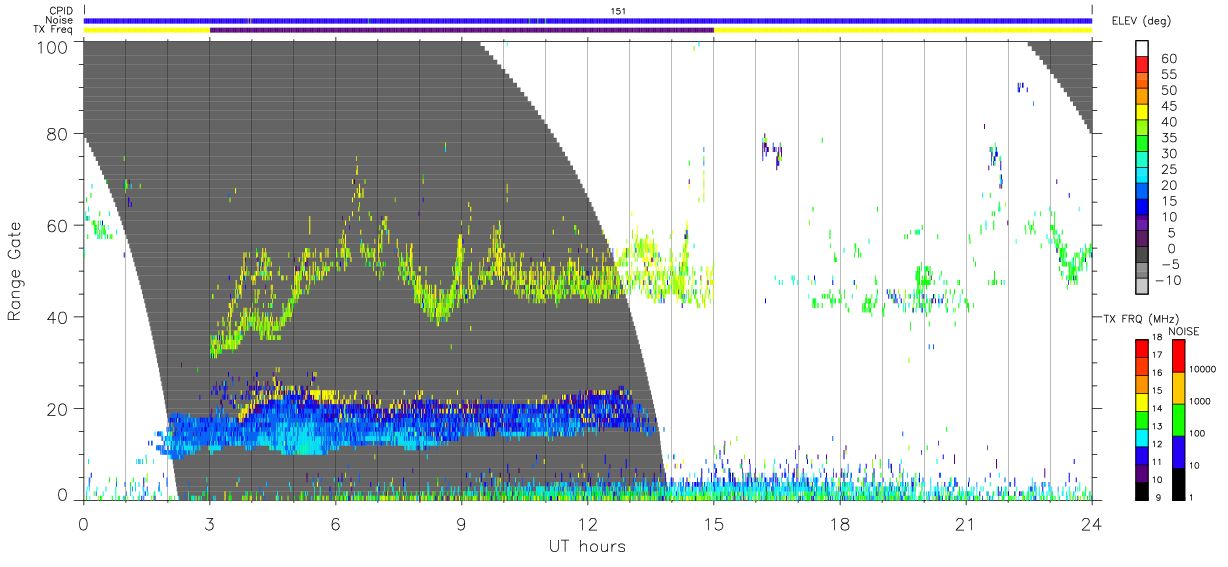Select the blue segment of NOISE colorbar
The height and width of the screenshot is (567, 1228).
(1180, 451)
